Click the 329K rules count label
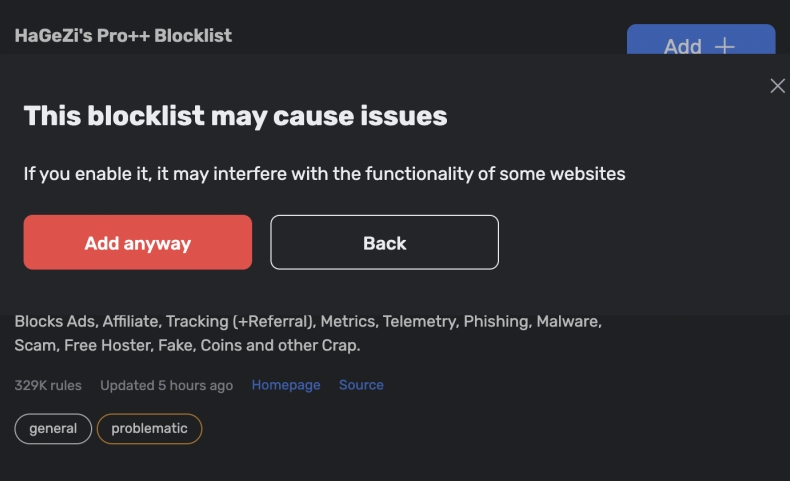Screen dimensions: 790x481 point(48,385)
